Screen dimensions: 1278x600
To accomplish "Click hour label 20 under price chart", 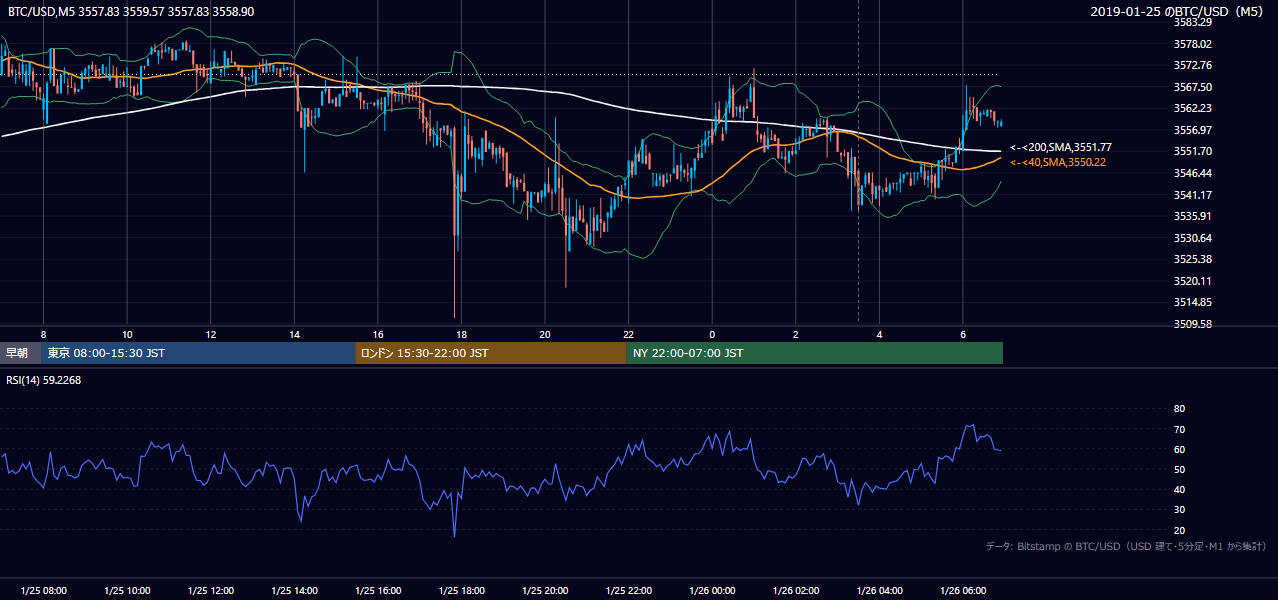I will click(545, 334).
